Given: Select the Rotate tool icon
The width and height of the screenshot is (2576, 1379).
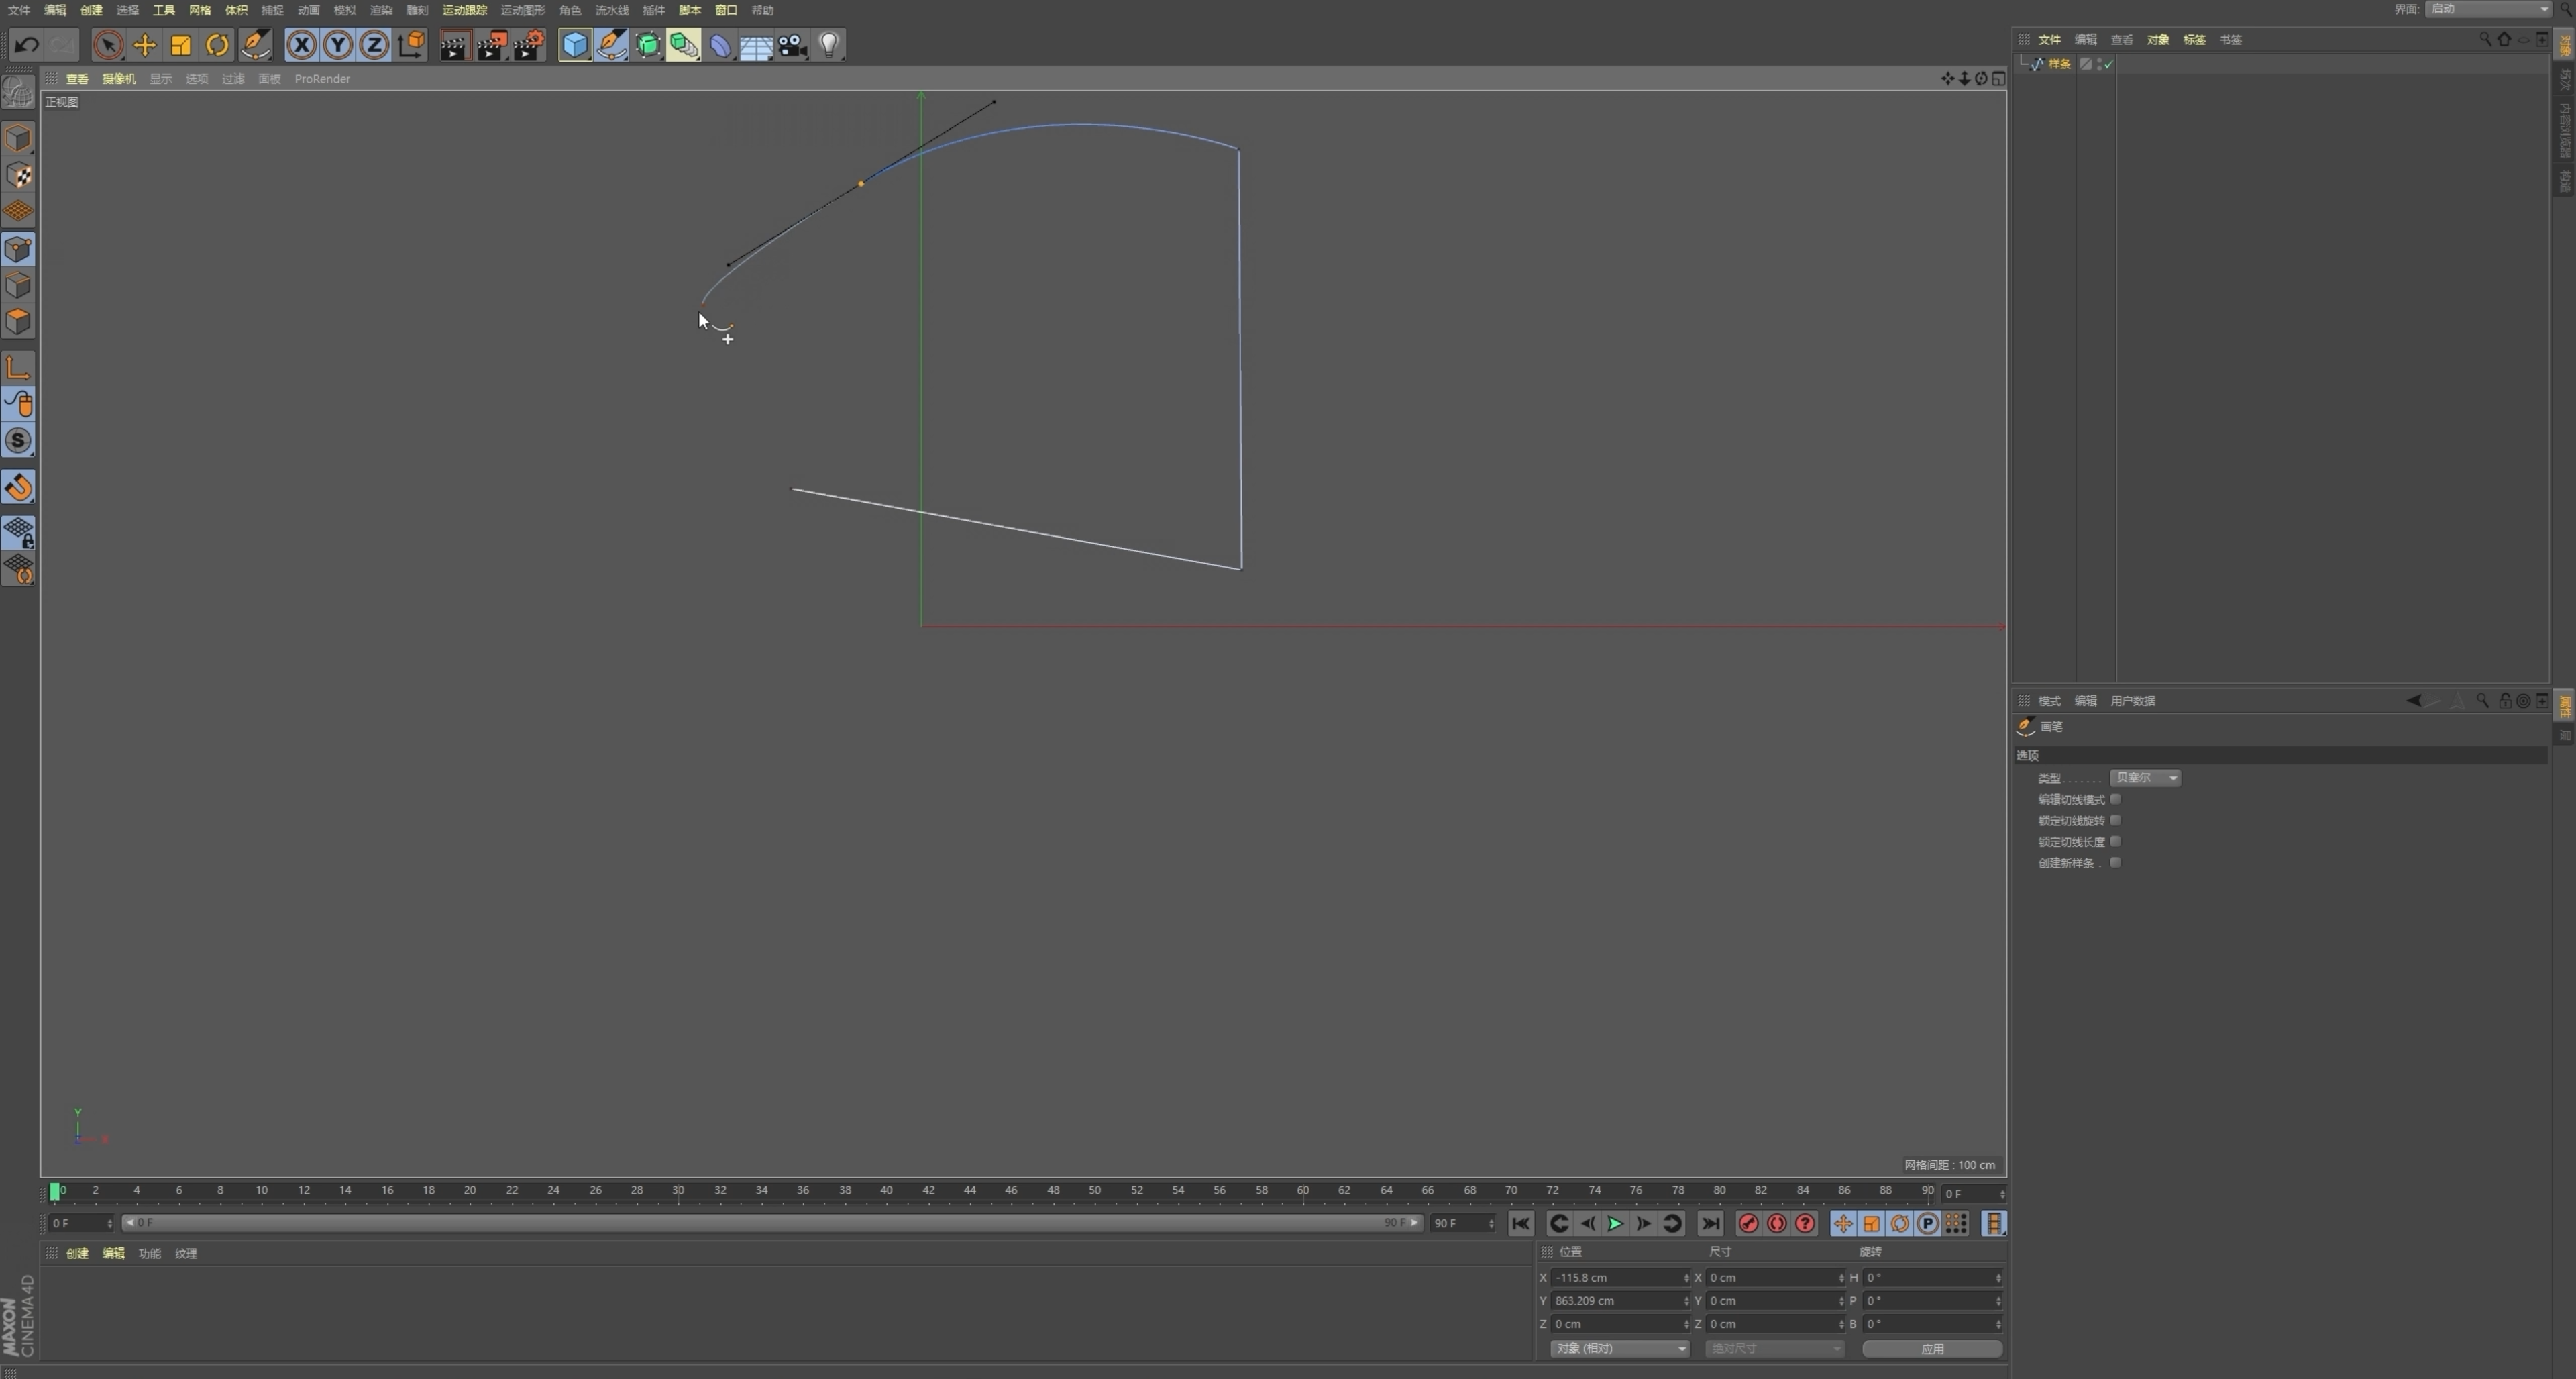Looking at the screenshot, I should [217, 45].
